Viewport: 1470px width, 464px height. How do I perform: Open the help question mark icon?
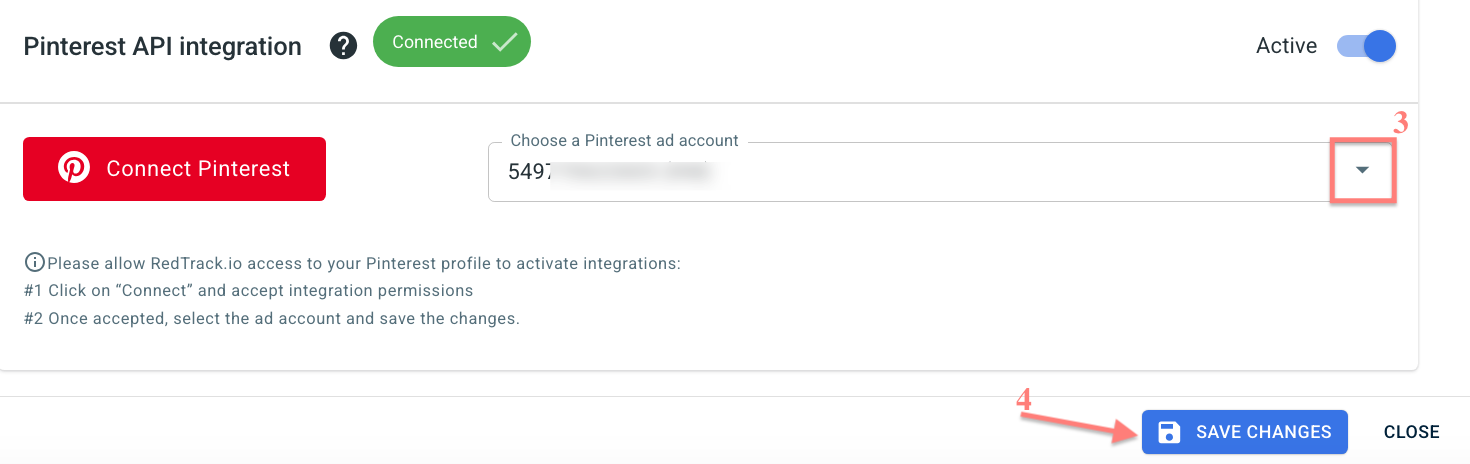coord(344,46)
